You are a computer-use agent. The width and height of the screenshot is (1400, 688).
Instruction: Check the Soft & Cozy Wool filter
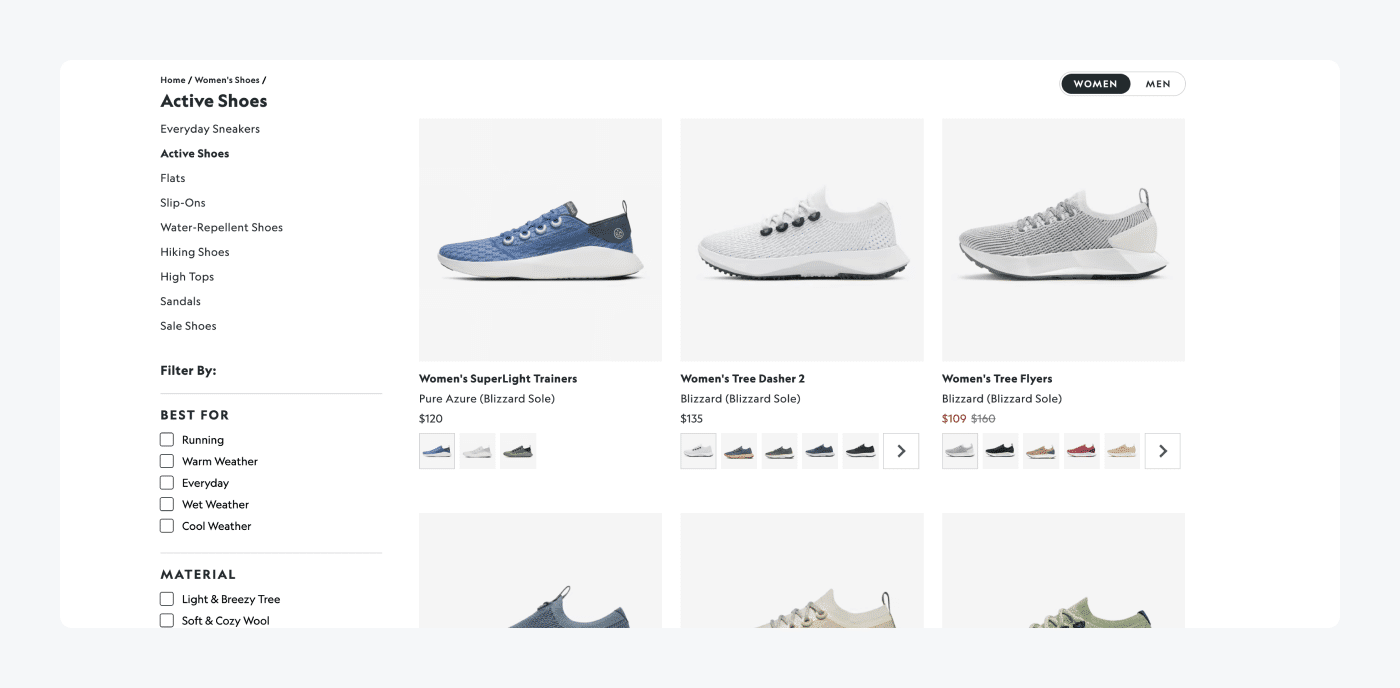click(166, 620)
